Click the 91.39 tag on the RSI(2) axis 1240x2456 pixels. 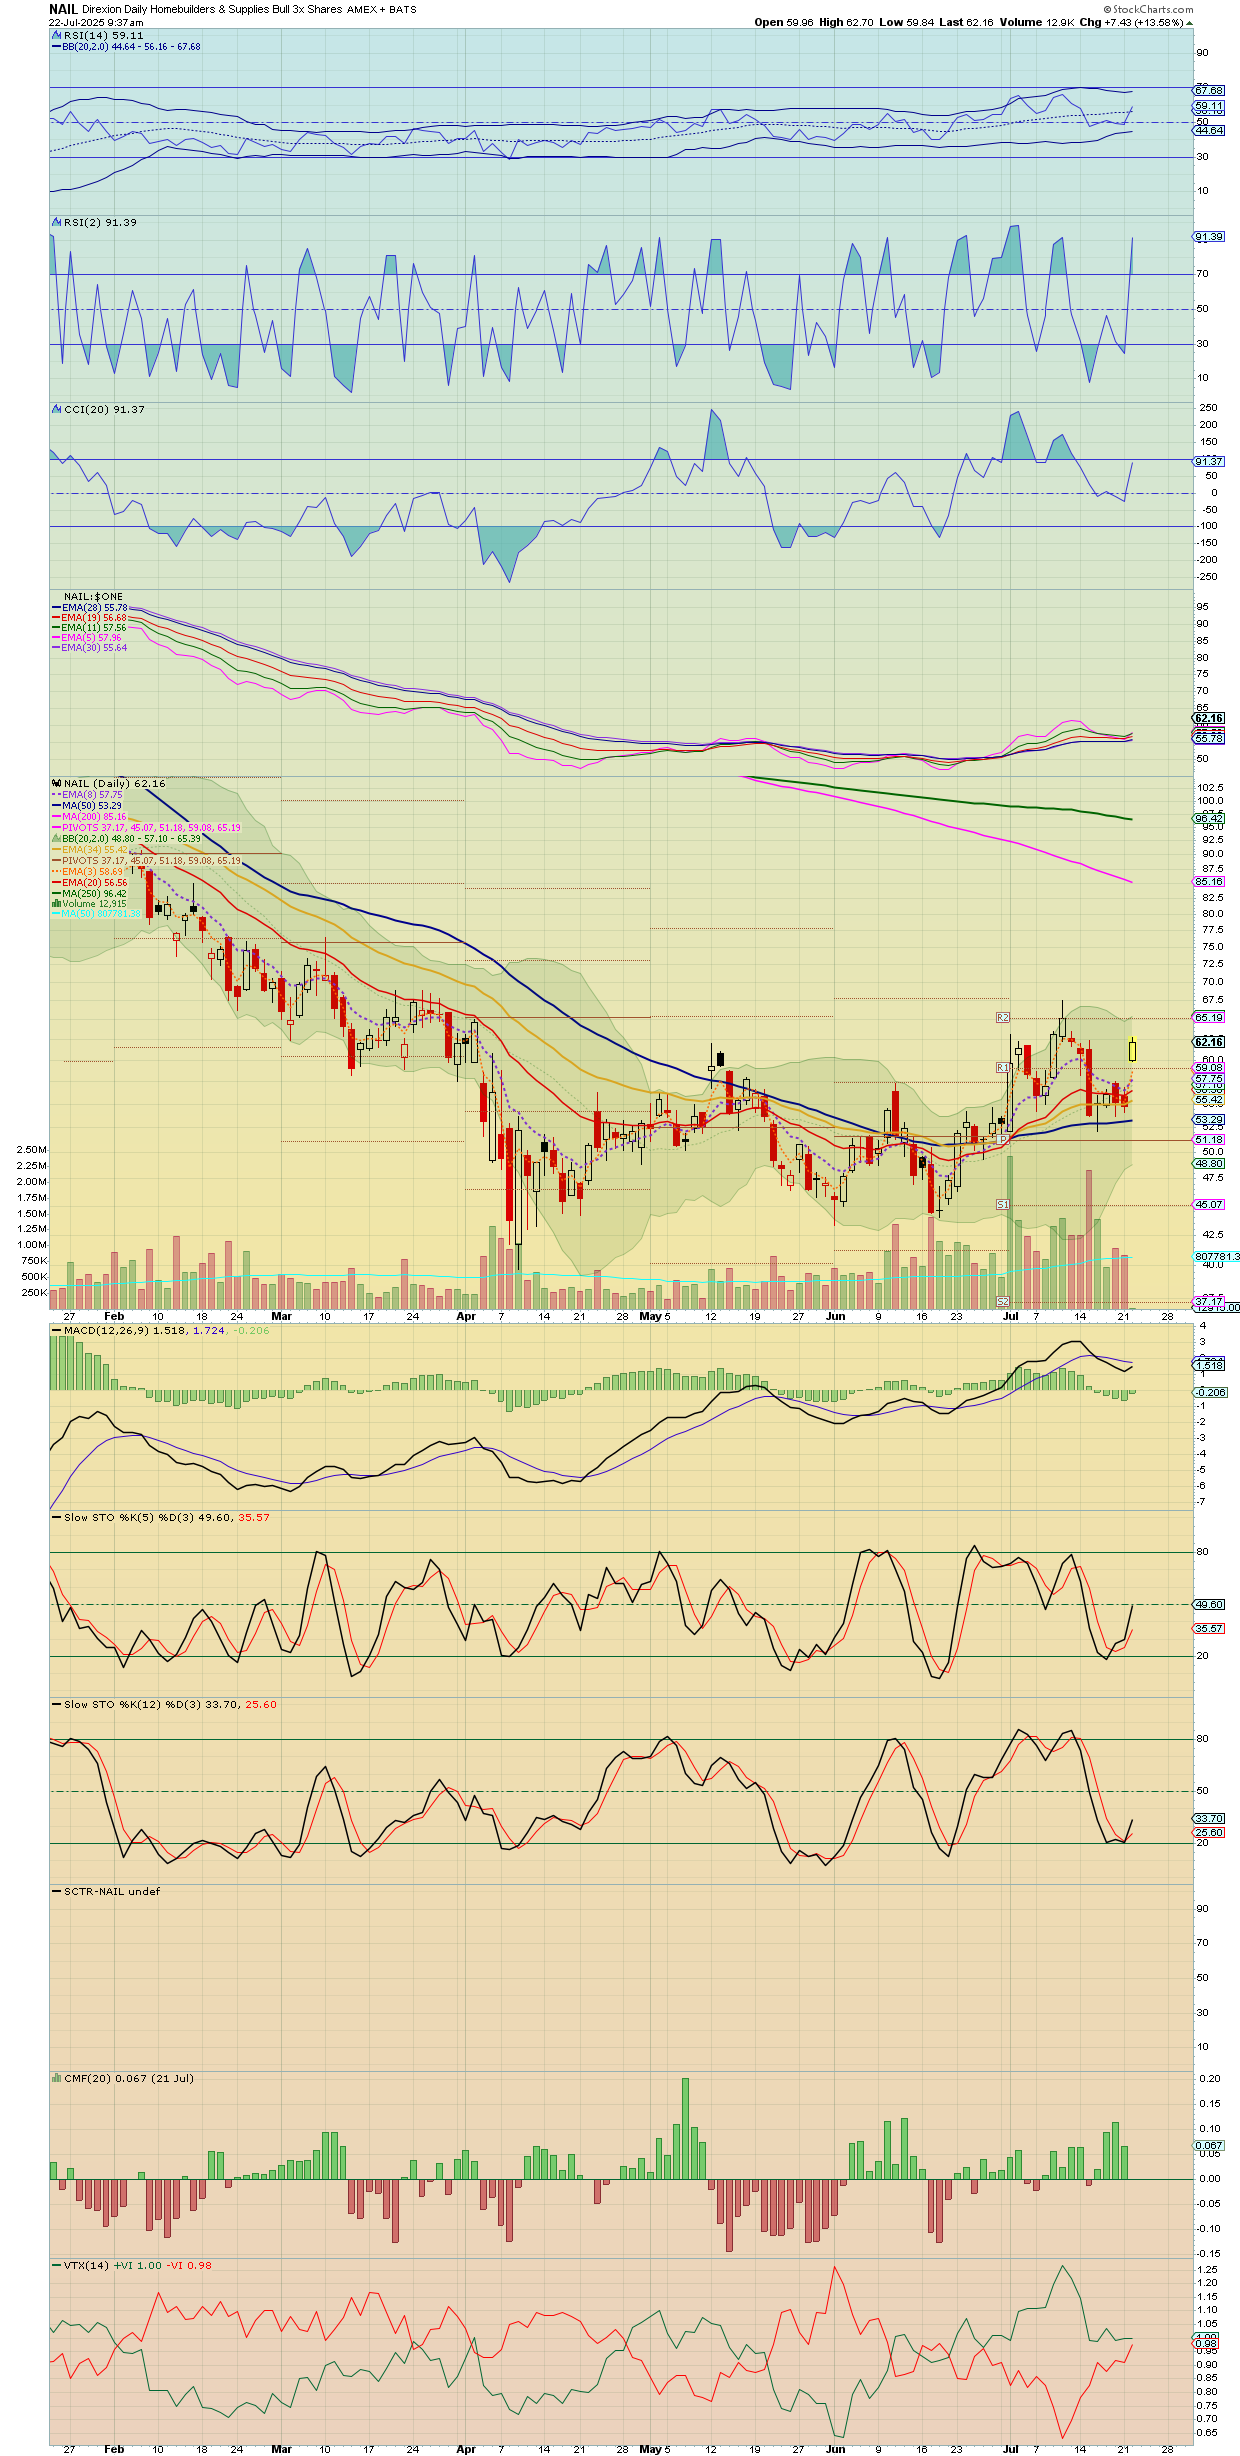pyautogui.click(x=1209, y=237)
